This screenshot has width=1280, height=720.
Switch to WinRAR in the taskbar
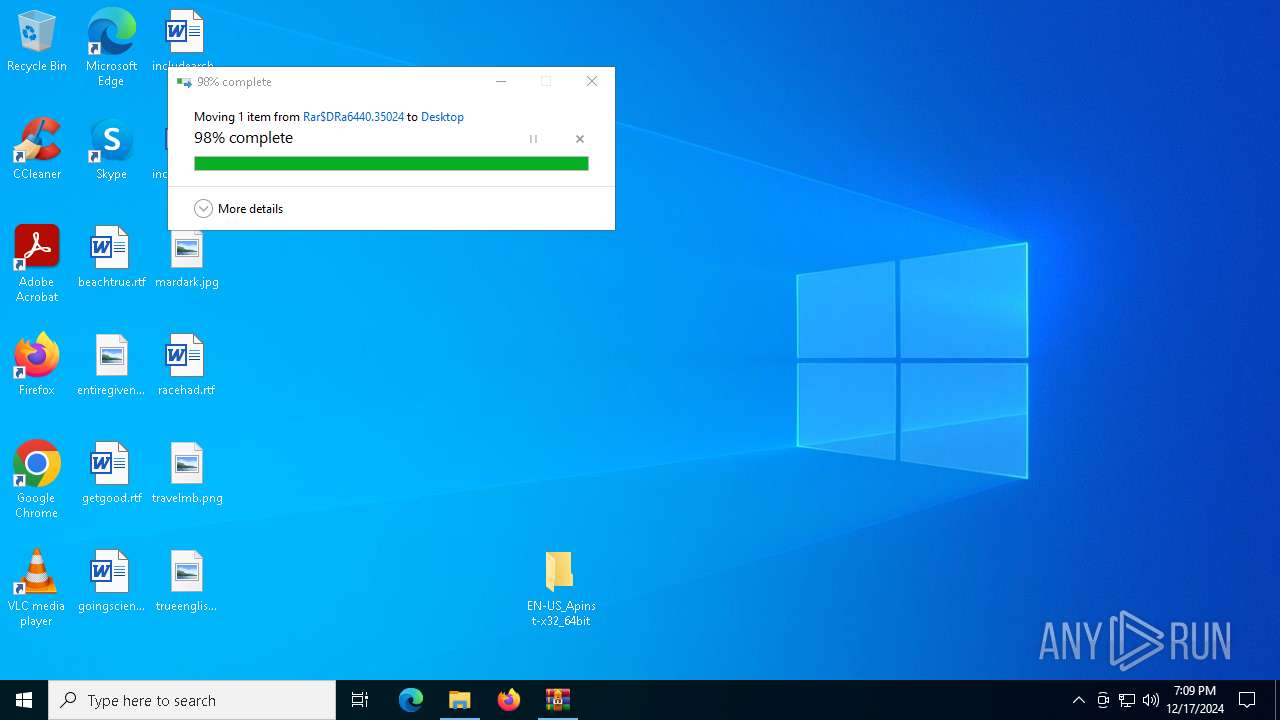[558, 700]
